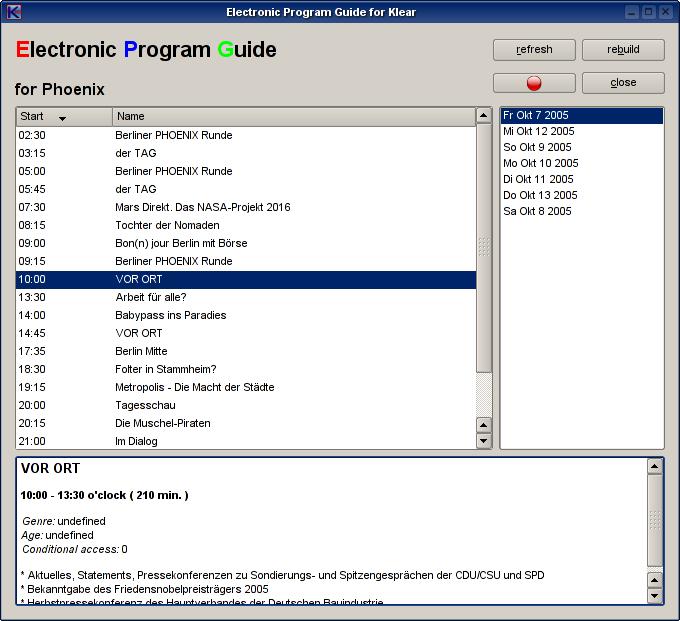Select date Mi Okt 12 2005

pos(582,131)
